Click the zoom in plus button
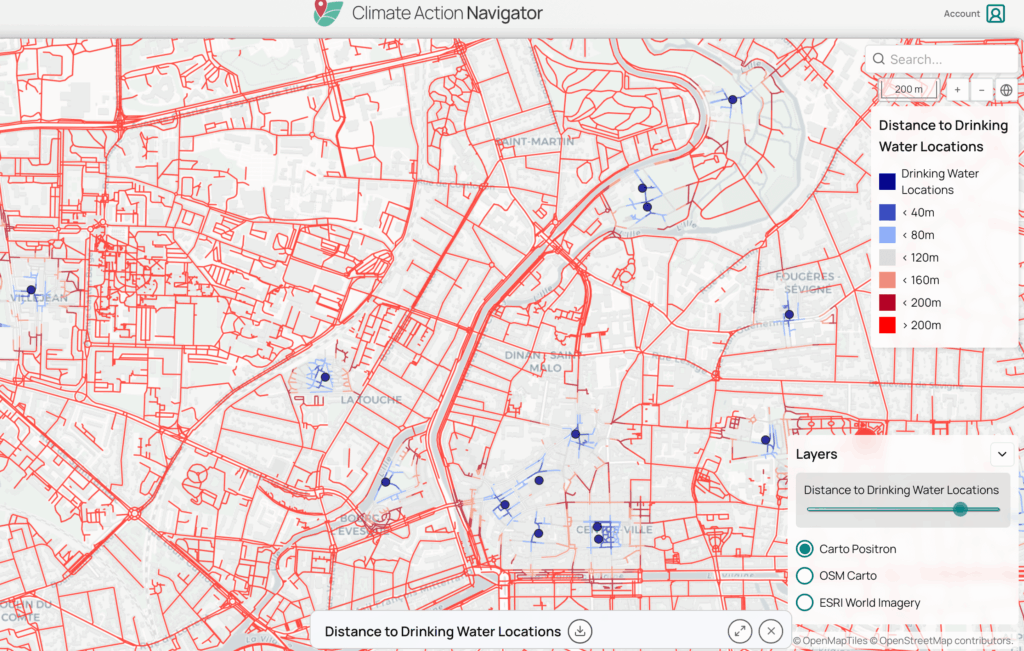This screenshot has width=1024, height=651. (x=957, y=90)
